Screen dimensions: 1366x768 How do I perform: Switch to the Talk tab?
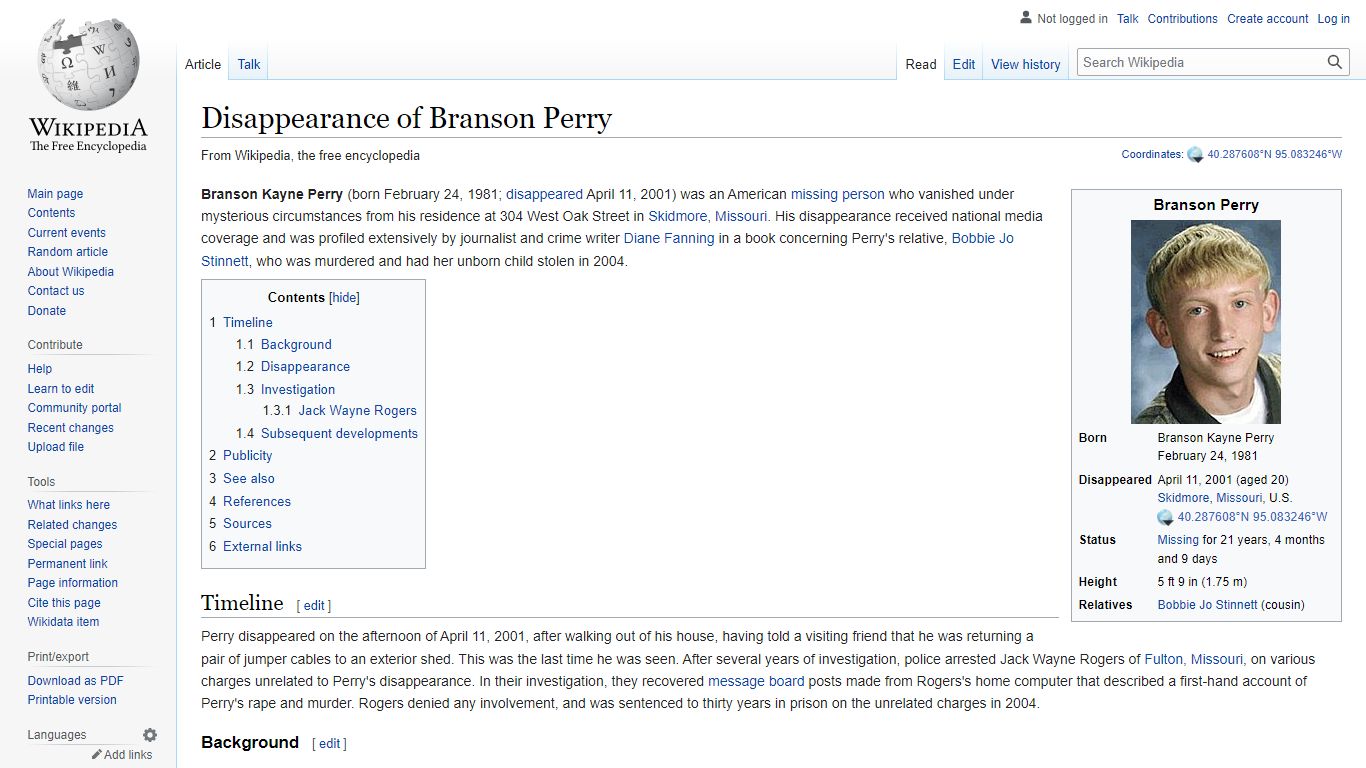click(x=249, y=64)
